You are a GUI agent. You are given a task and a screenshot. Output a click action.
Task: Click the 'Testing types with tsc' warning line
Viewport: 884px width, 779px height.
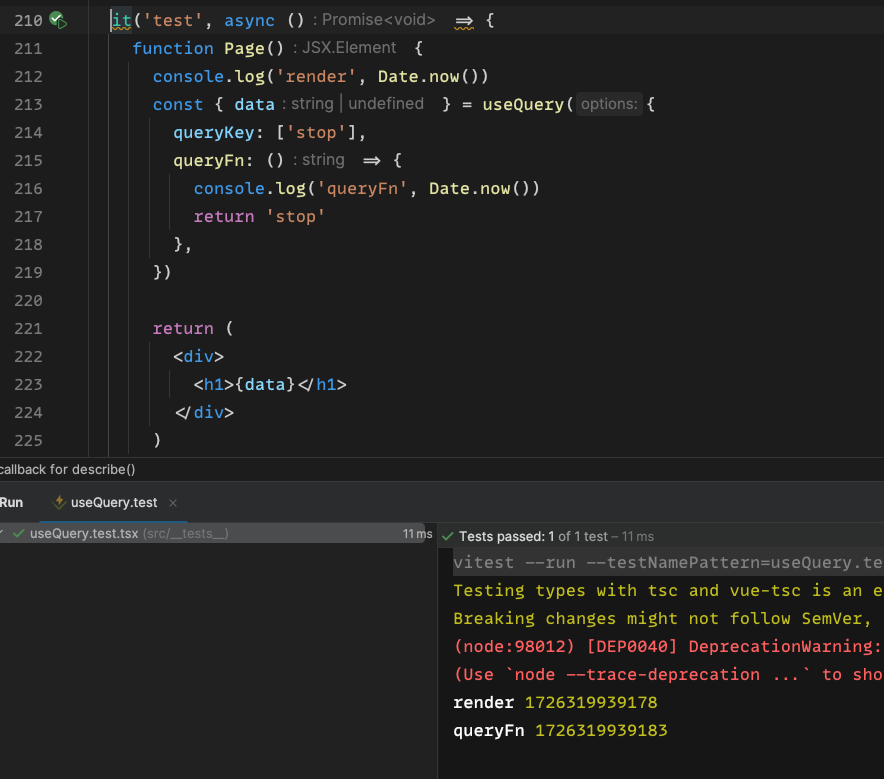[x=668, y=590]
